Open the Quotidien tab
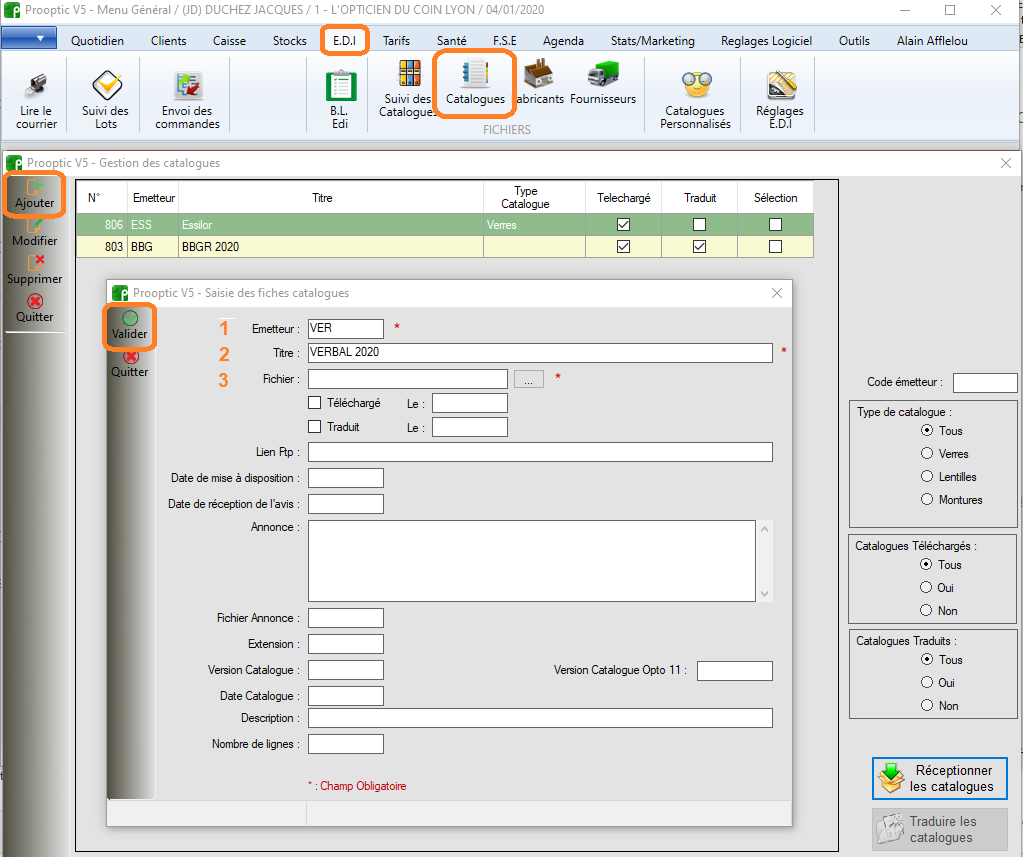Screen dimensions: 1023x857 click(97, 40)
